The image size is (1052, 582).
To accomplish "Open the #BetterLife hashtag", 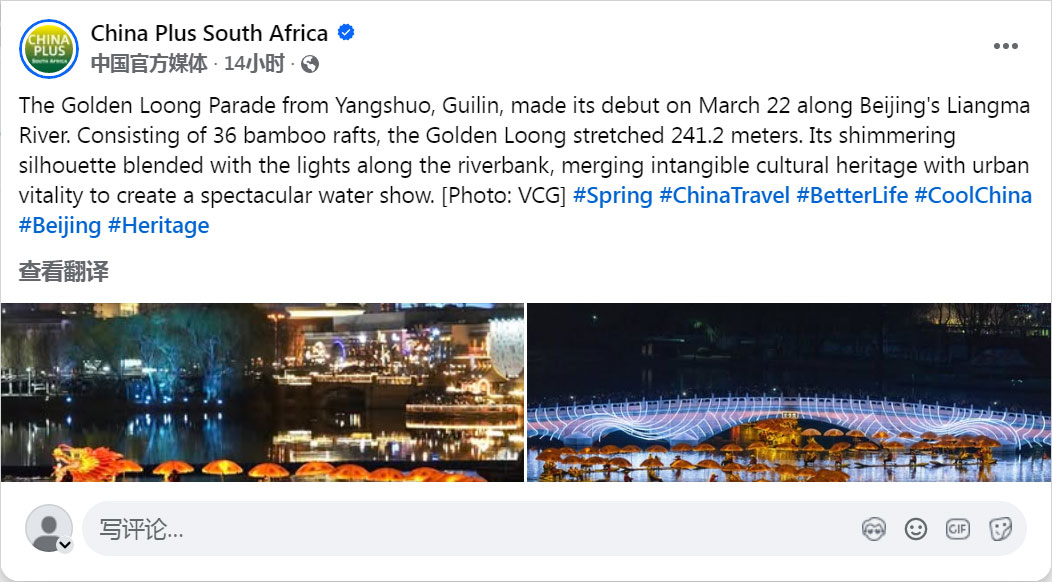I will click(852, 195).
